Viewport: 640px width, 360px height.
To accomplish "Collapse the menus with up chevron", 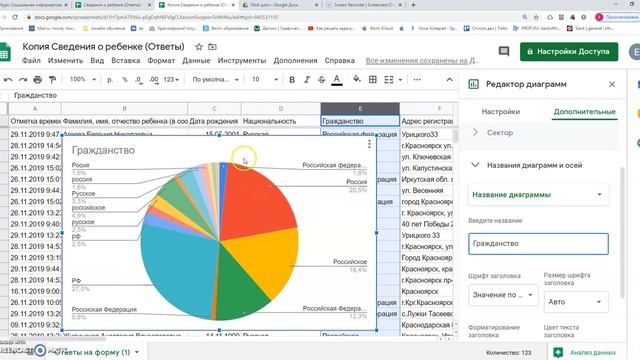I will 449,80.
